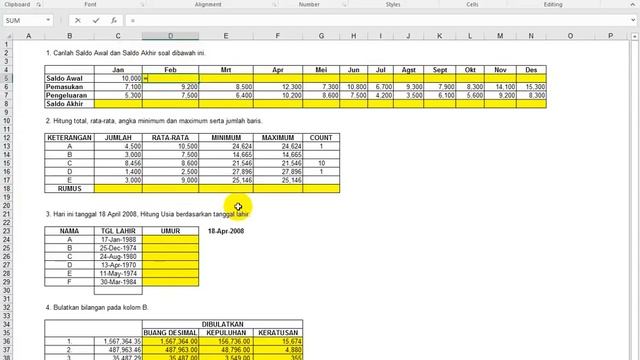Open the Font group dialog launcher
Screen dimensions: 640x360
pos(142,4)
